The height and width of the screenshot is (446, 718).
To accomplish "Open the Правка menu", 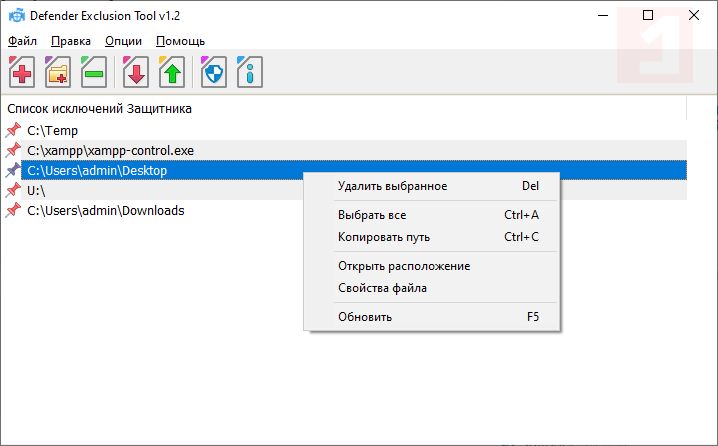I will [x=71, y=41].
